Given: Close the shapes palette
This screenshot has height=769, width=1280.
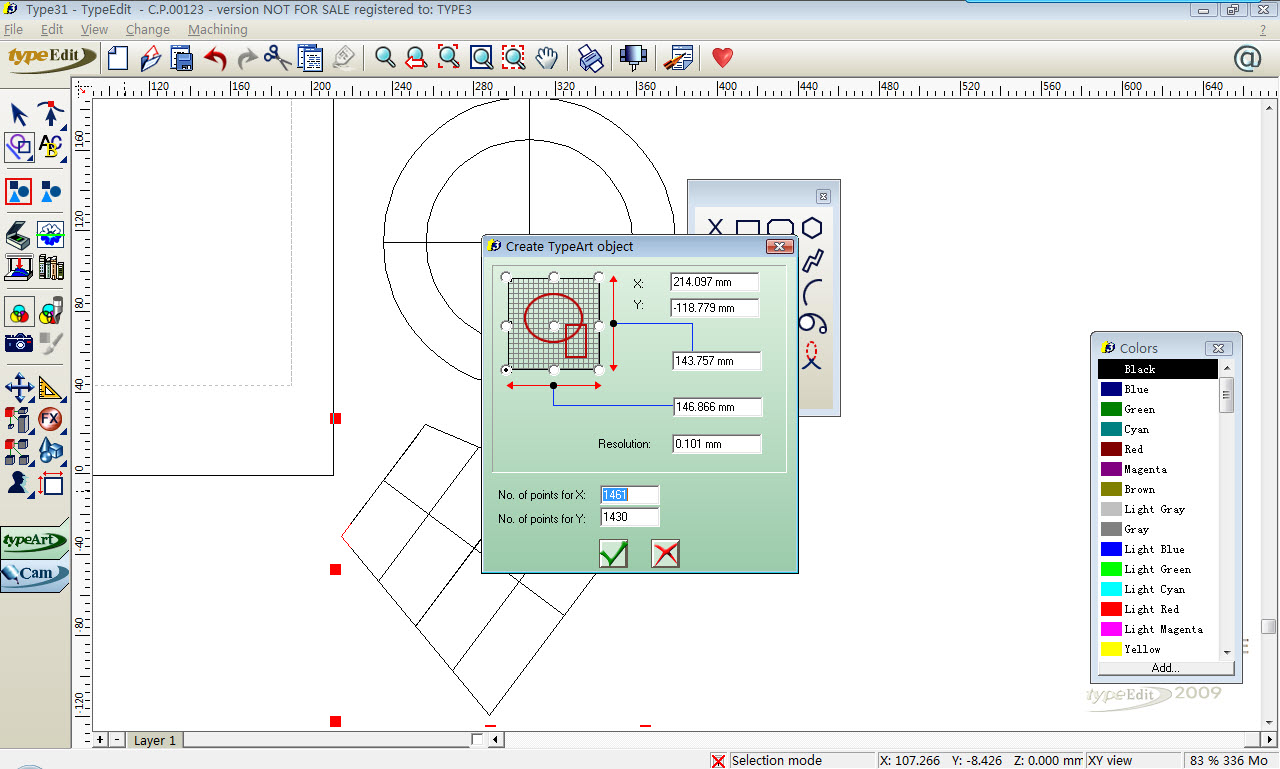Looking at the screenshot, I should point(823,197).
